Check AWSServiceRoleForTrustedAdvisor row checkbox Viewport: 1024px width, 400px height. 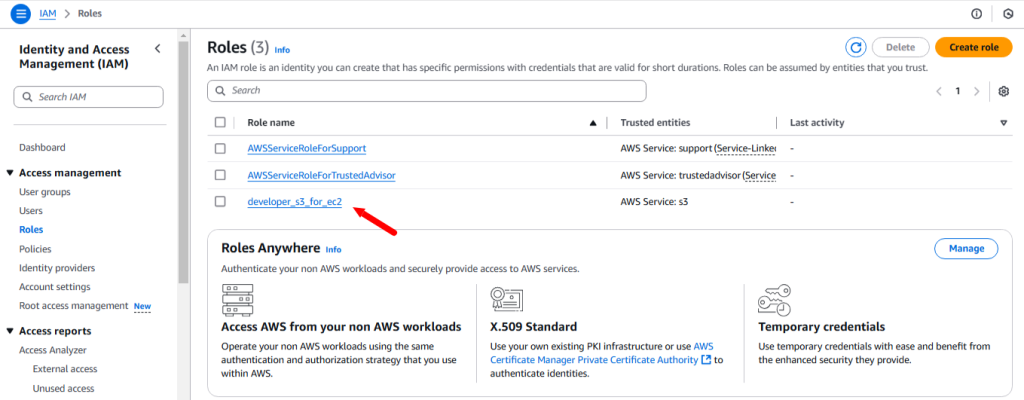coord(220,175)
